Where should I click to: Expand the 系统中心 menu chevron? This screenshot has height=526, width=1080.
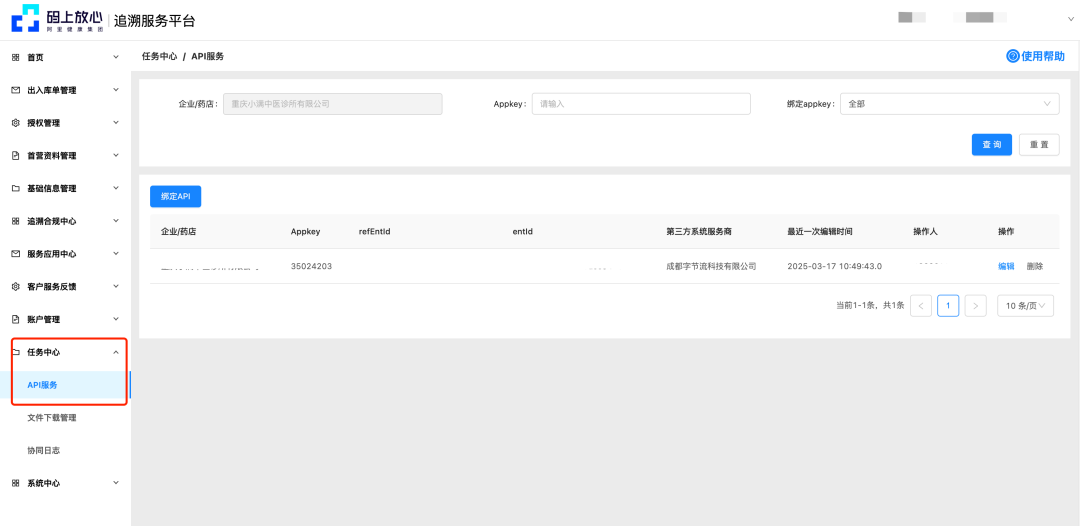click(x=116, y=483)
